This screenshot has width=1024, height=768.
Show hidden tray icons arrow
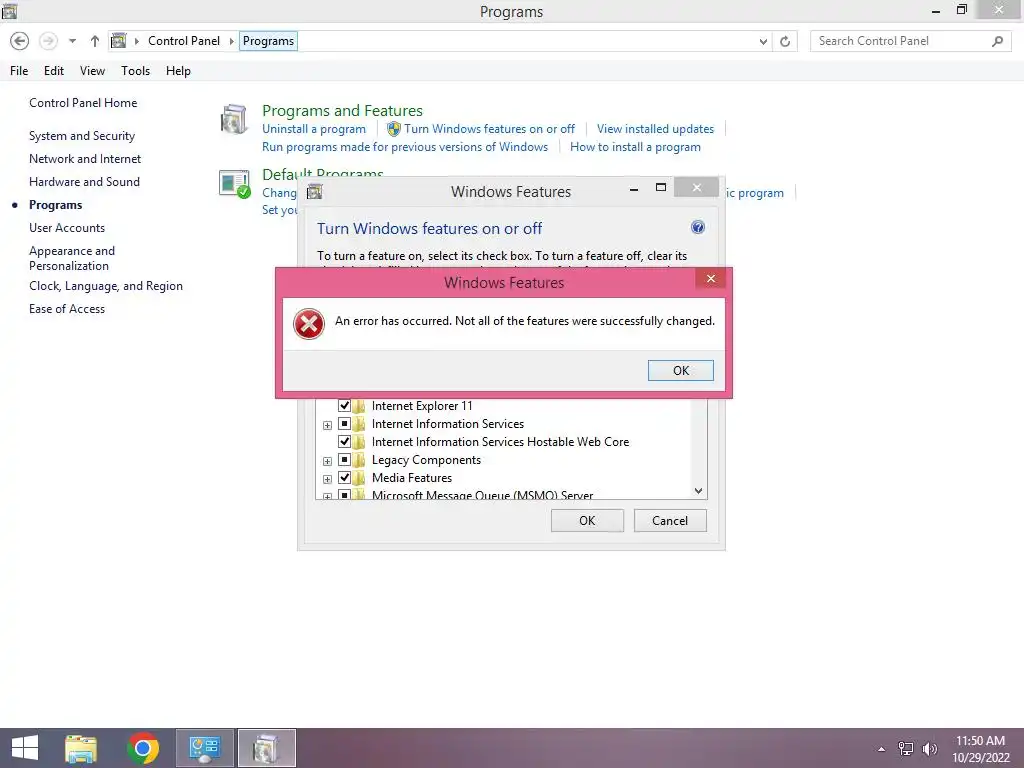(881, 749)
